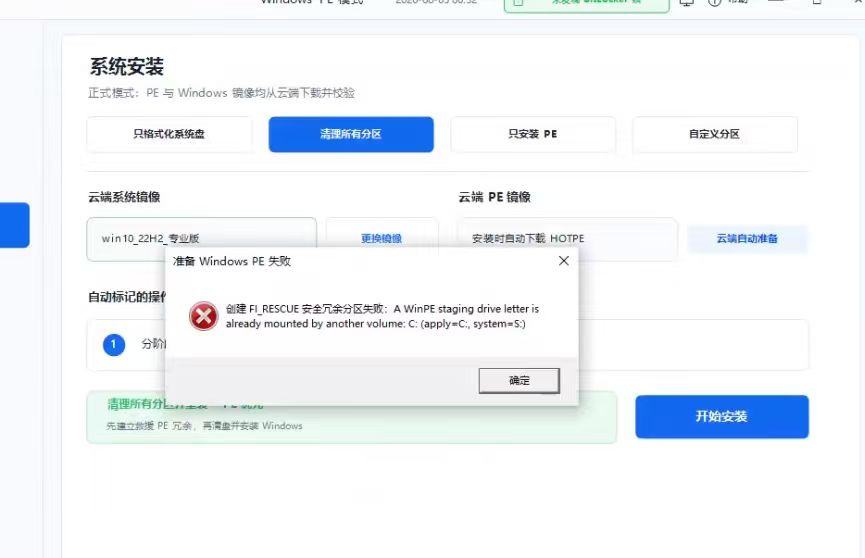The width and height of the screenshot is (865, 558).
Task: Click the FI_RESCUE error message text
Action: (382, 316)
